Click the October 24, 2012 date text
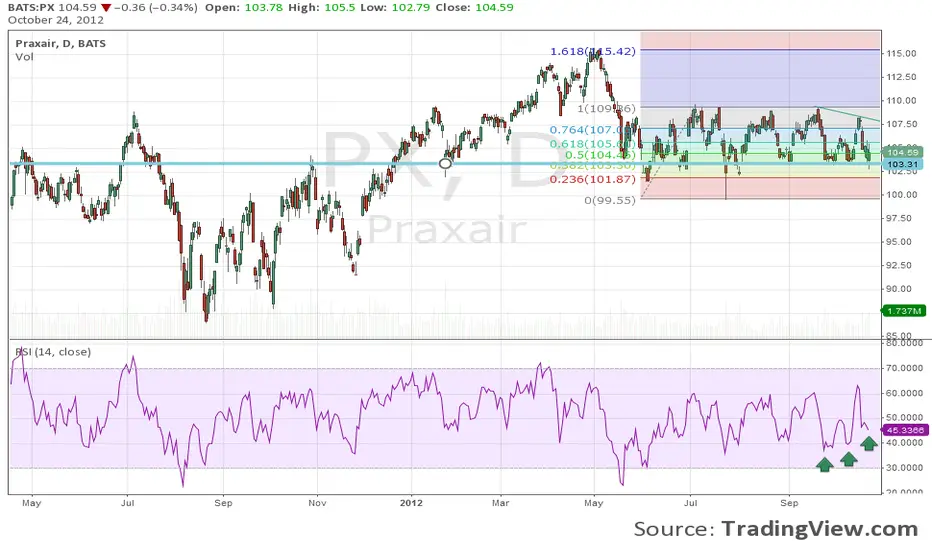Viewport: 932px width, 550px height. coord(56,20)
